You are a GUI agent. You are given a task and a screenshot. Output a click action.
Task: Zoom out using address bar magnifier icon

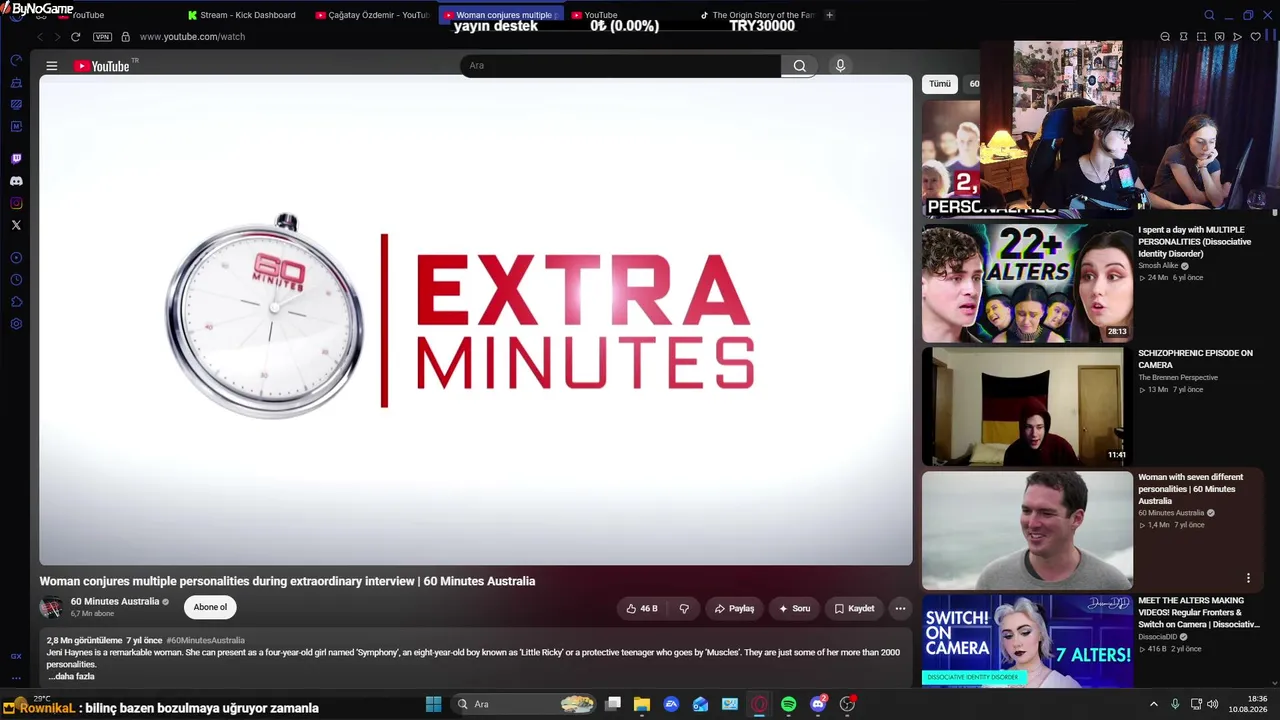(x=1165, y=37)
